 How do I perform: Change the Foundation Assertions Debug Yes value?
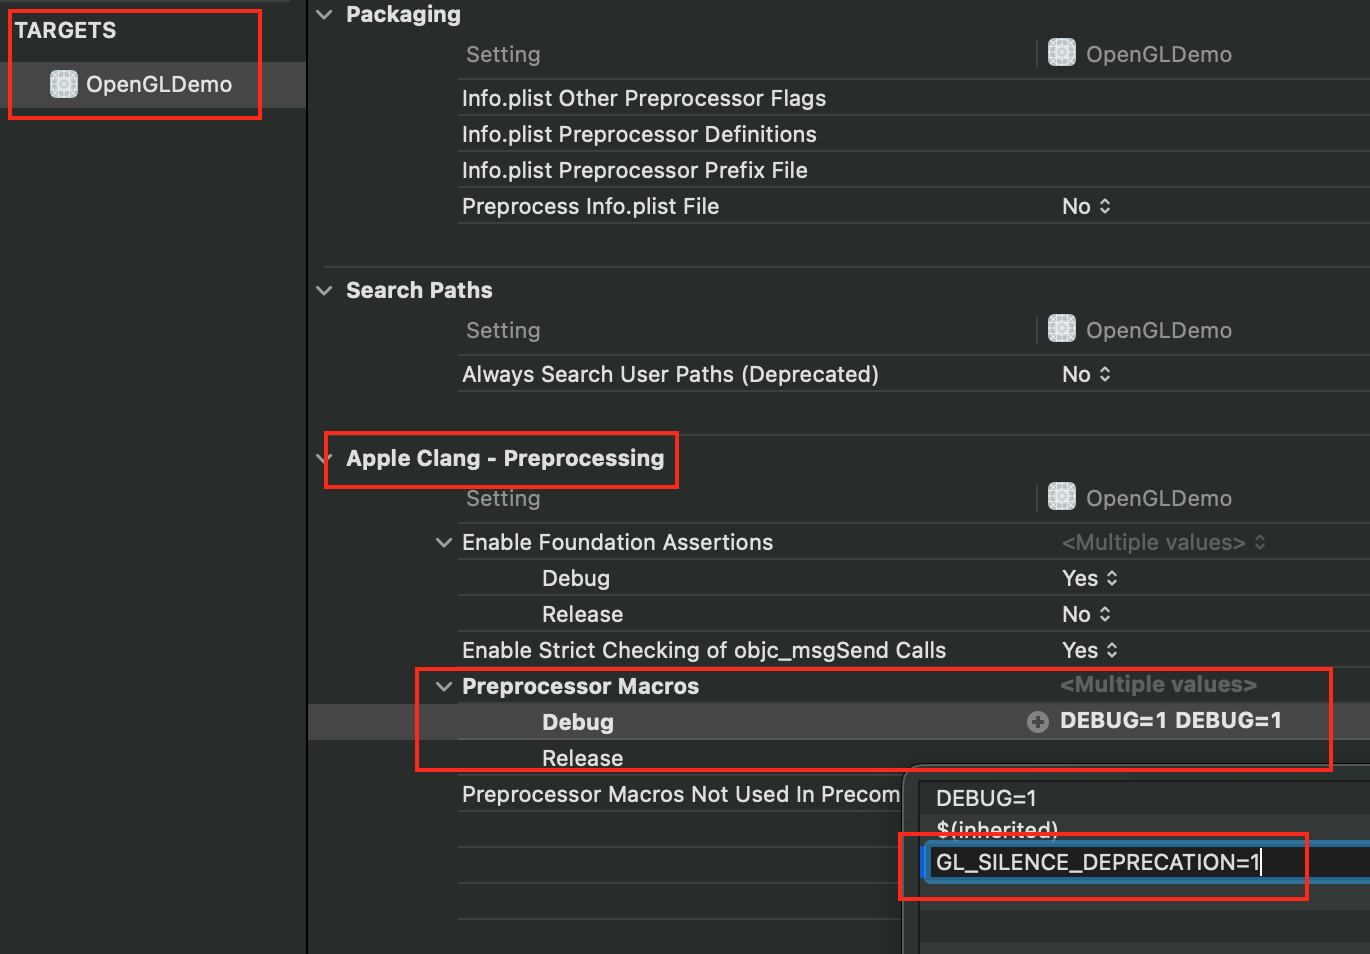(x=1090, y=579)
